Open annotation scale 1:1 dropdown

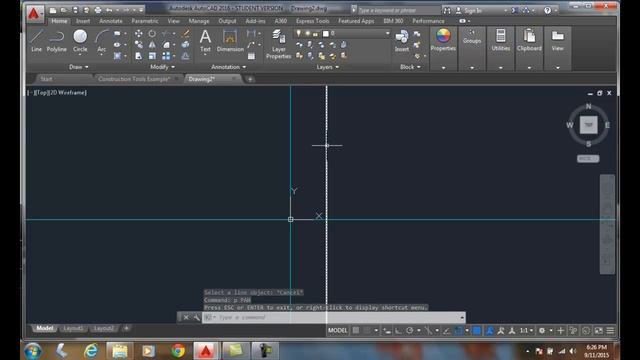coord(526,331)
